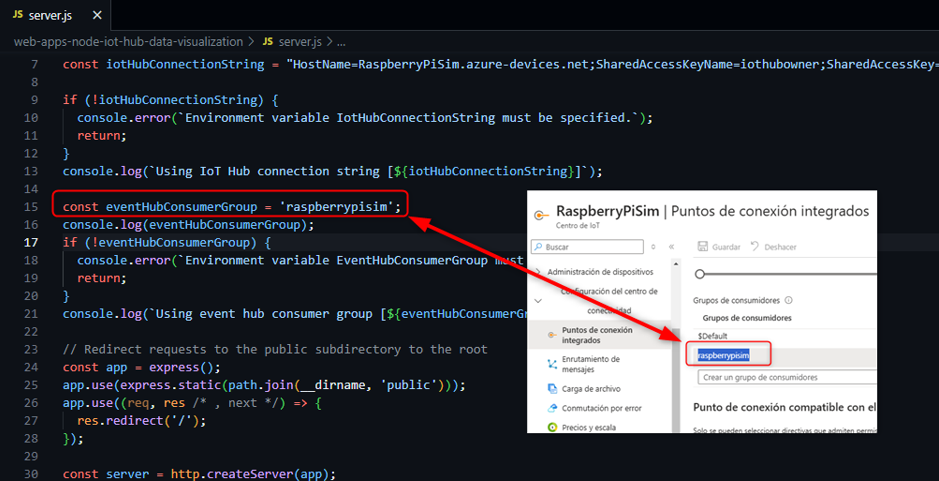Click the Conmutación por error icon
This screenshot has height=481, width=939.
(553, 407)
